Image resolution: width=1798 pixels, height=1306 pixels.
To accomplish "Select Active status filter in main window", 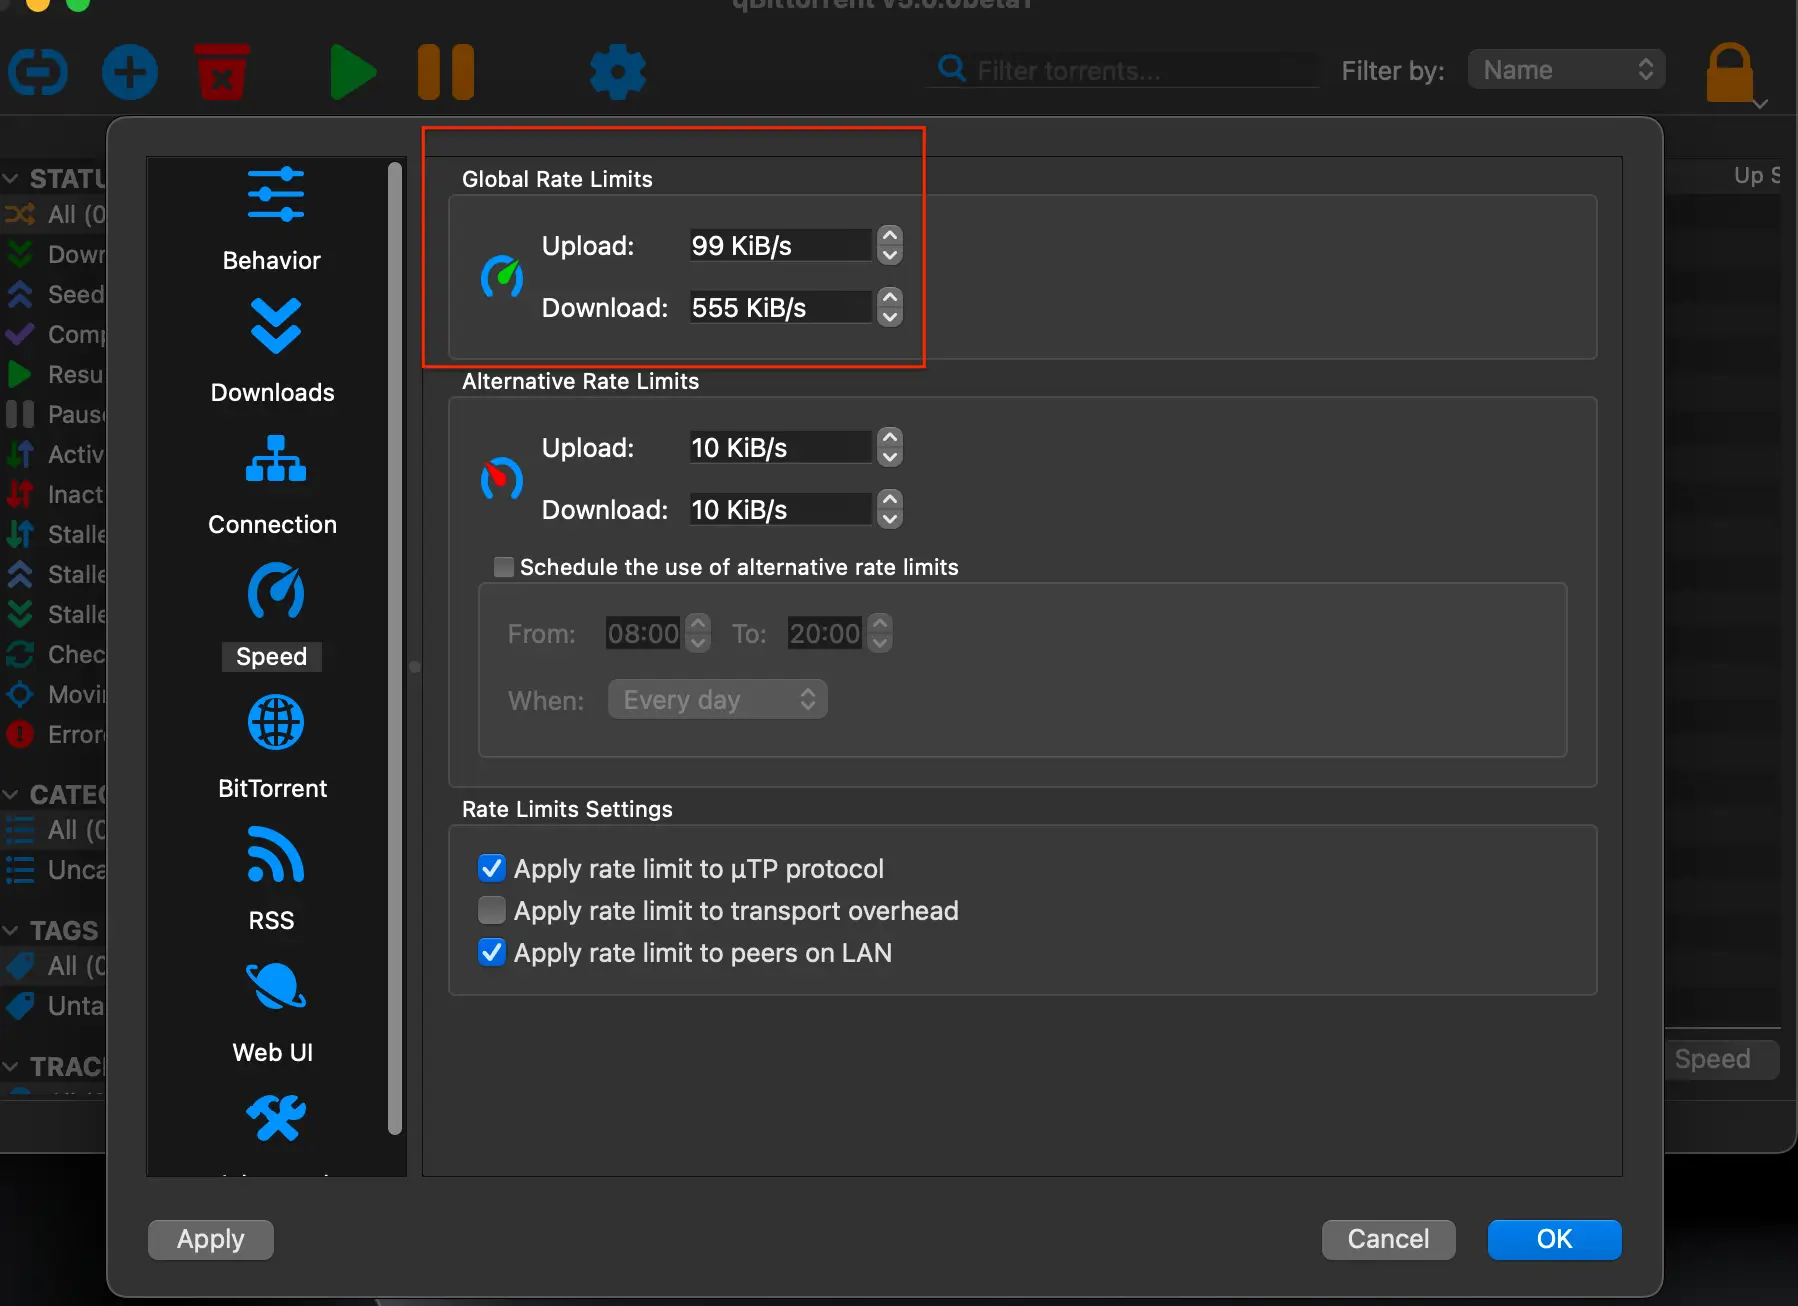I will click(x=55, y=454).
